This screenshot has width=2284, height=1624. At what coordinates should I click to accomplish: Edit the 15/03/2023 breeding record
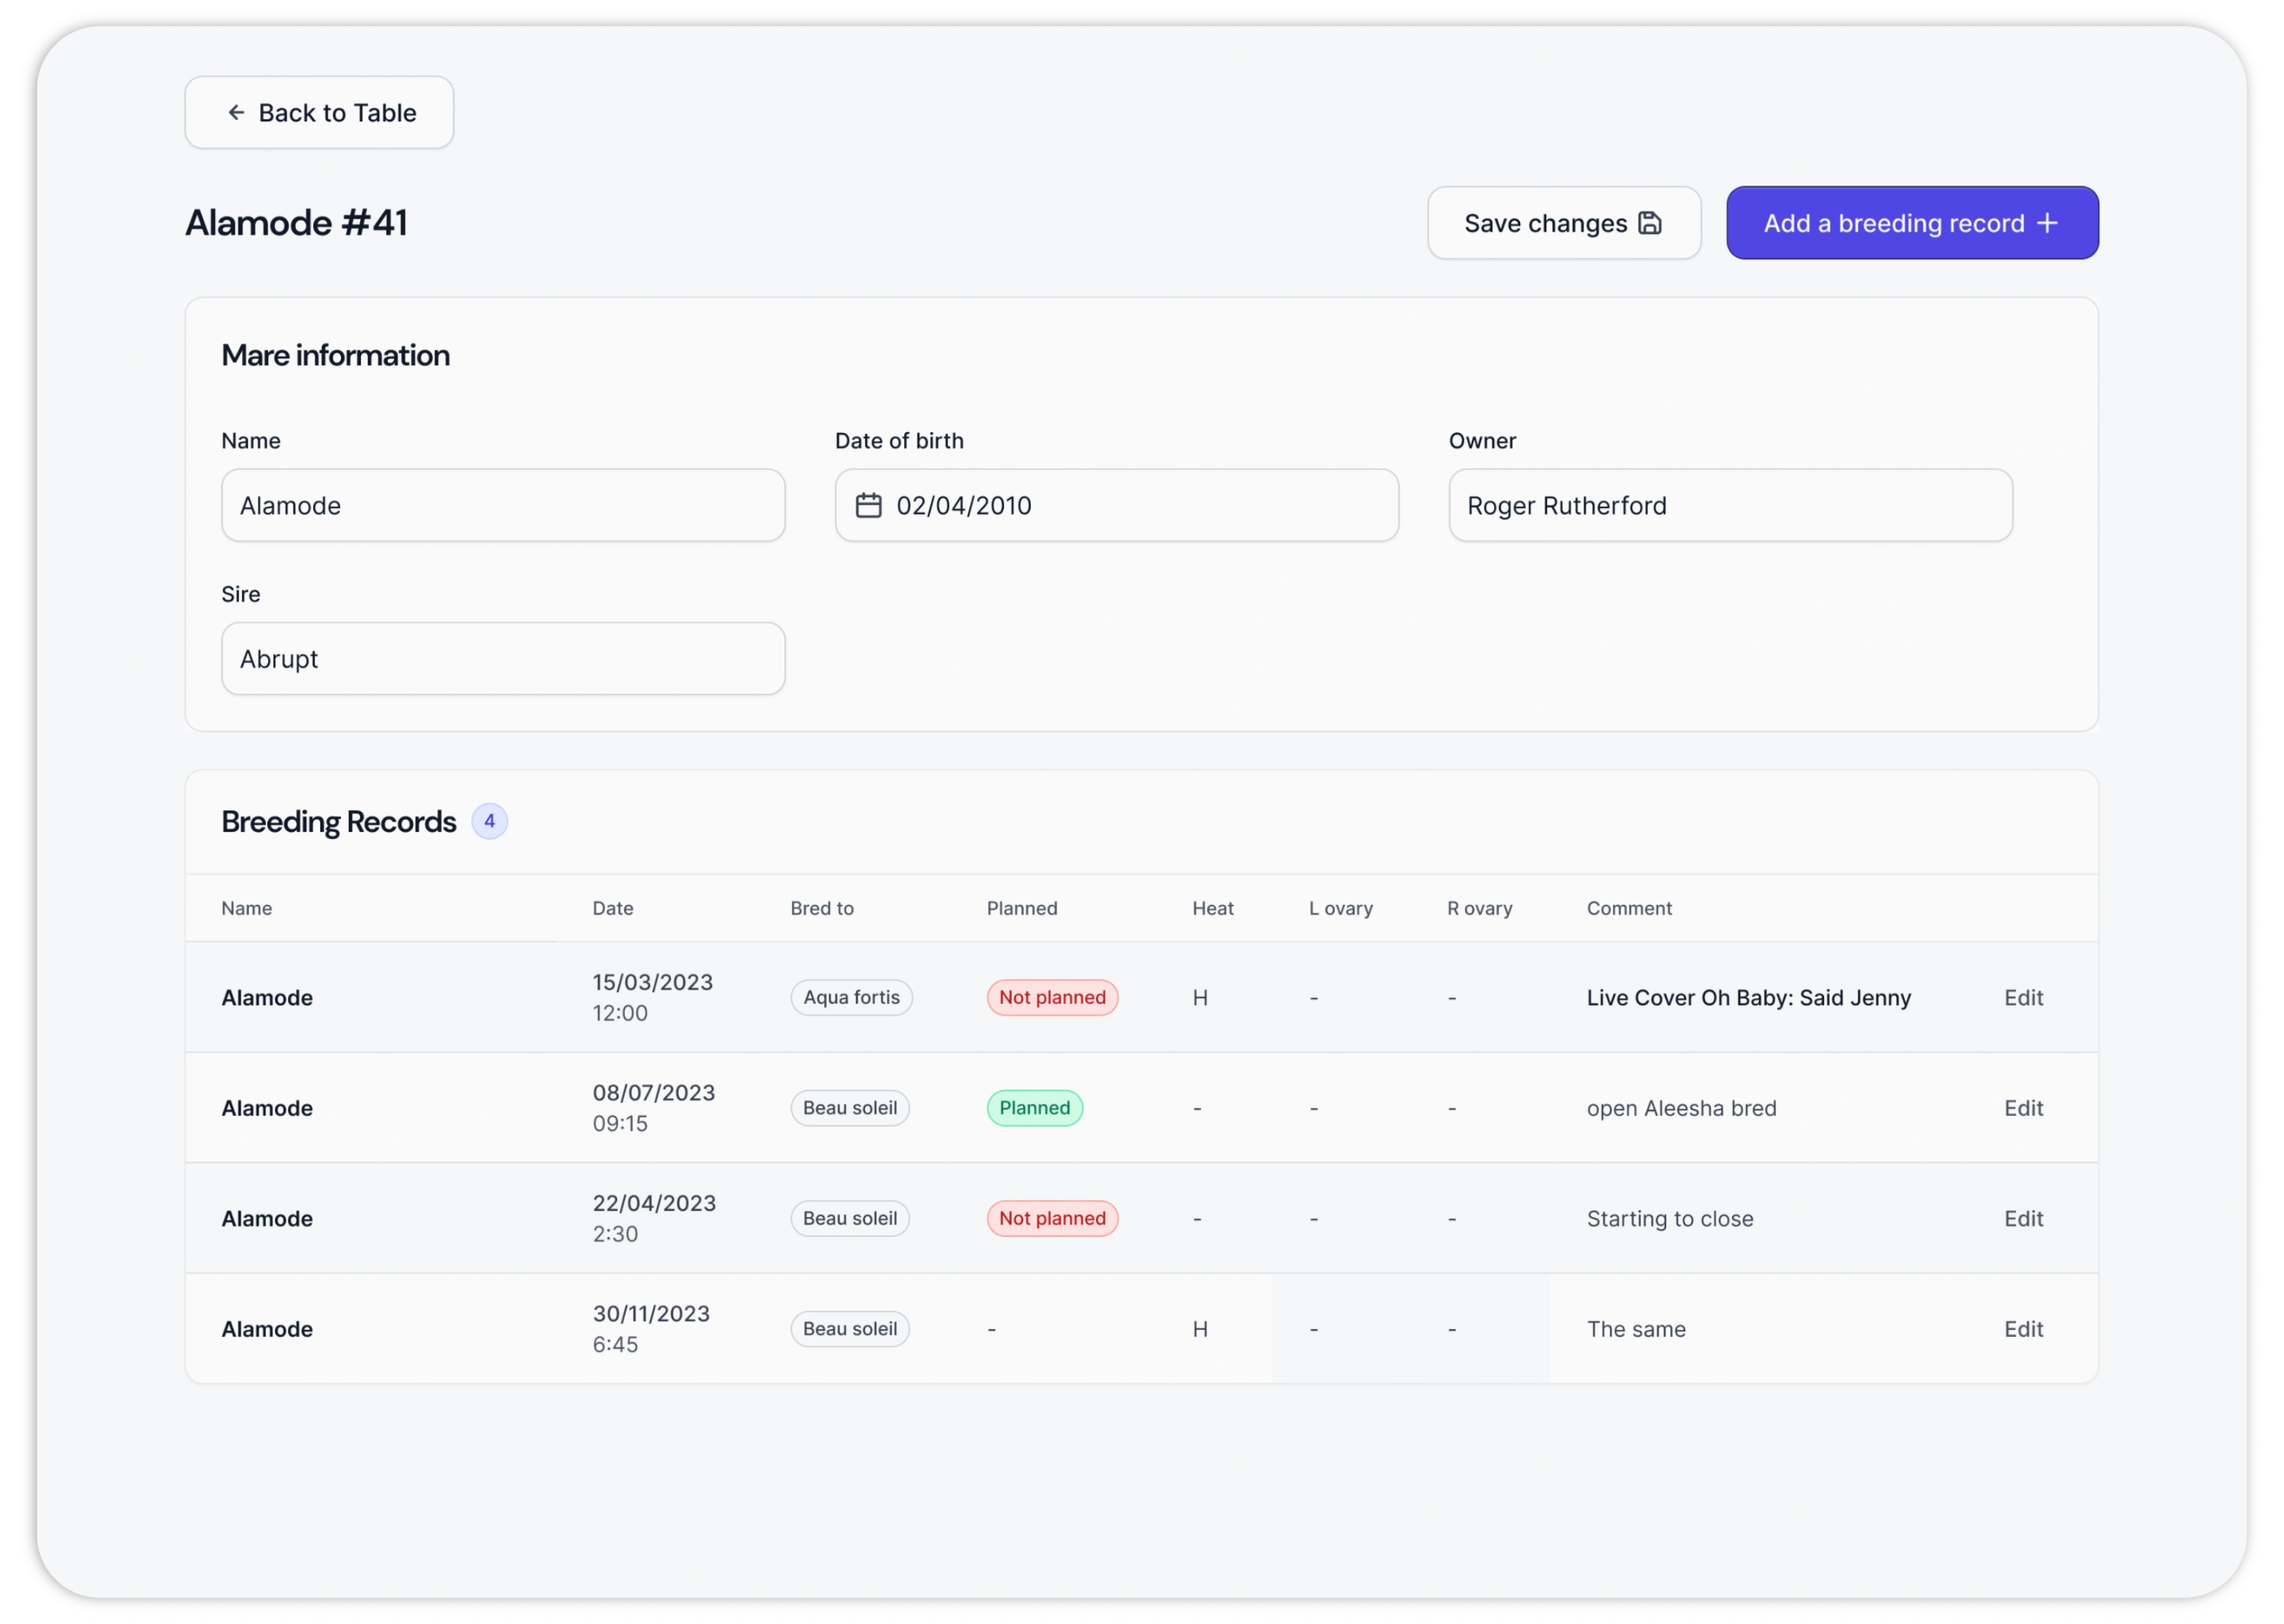(2022, 997)
